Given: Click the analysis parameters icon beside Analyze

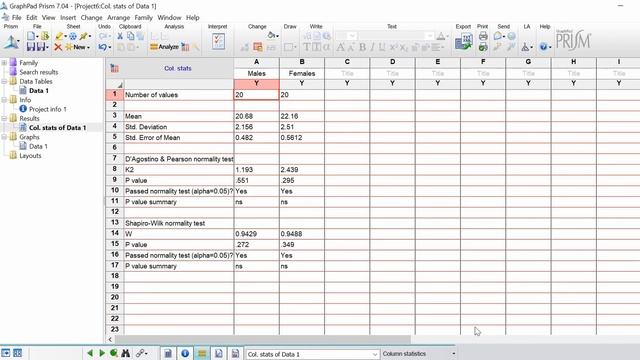Looking at the screenshot, I should click(185, 47).
